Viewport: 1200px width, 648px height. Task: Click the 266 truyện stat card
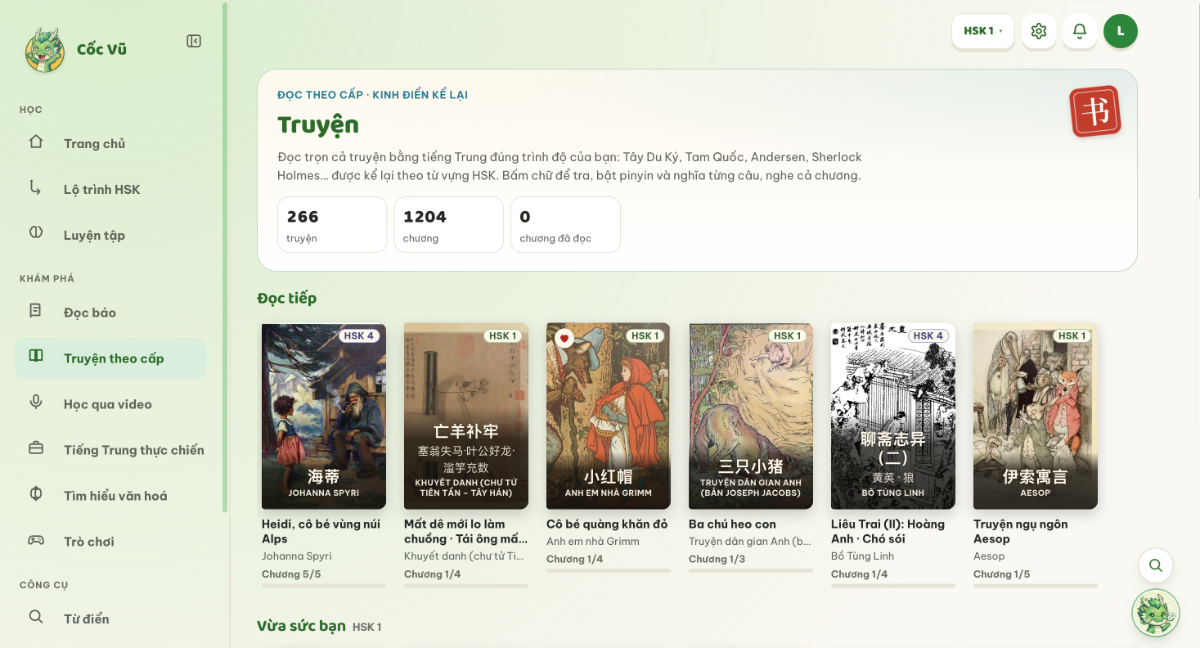click(x=332, y=224)
